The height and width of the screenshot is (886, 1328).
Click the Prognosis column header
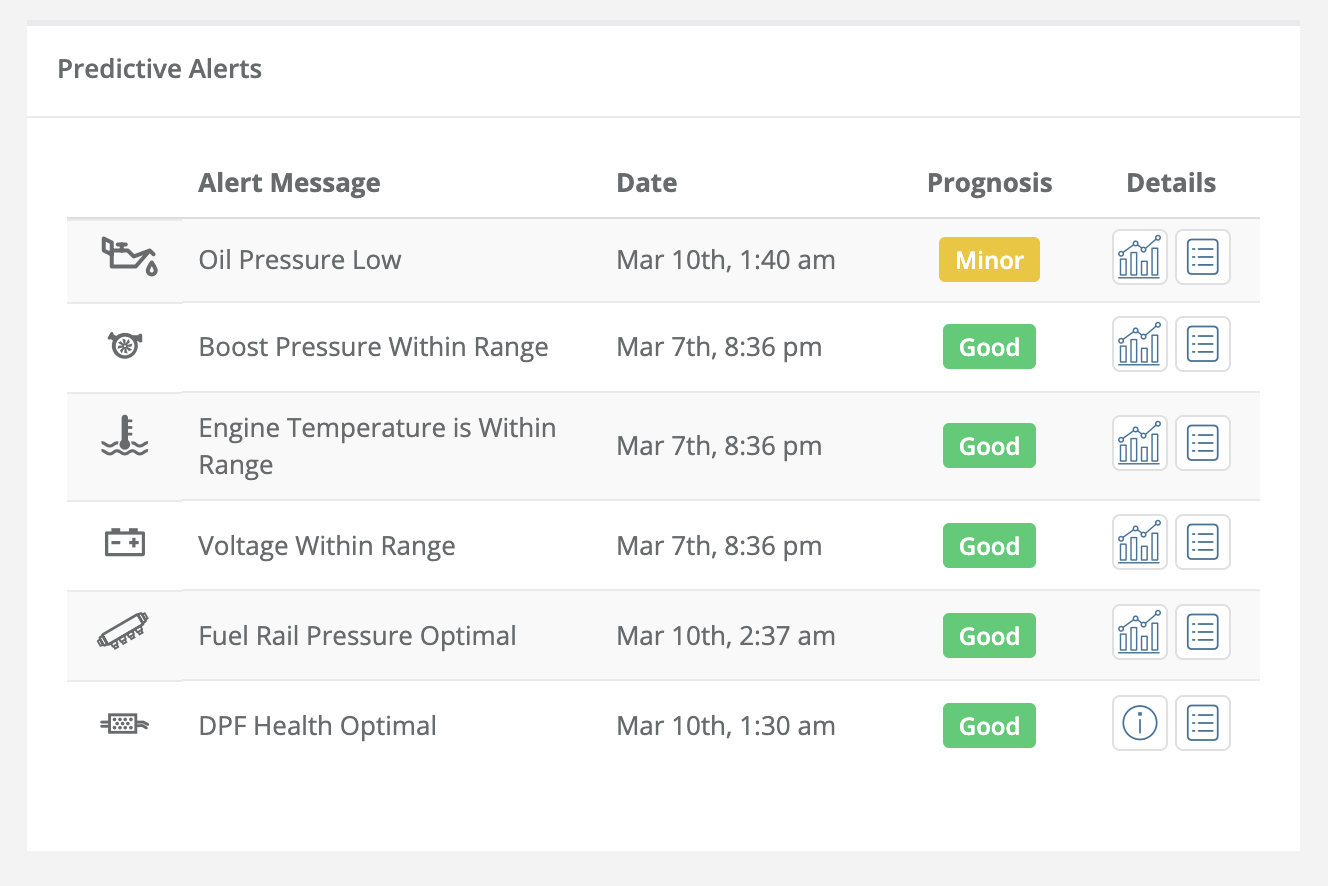pyautogui.click(x=989, y=183)
